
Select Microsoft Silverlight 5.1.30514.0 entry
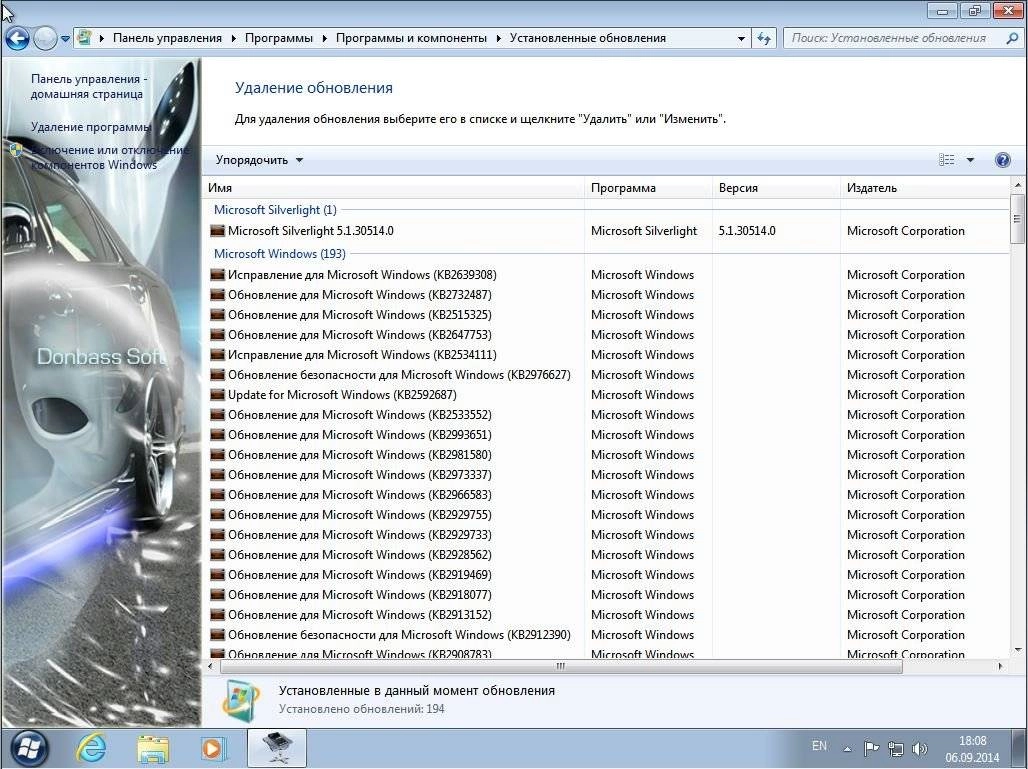606,231
